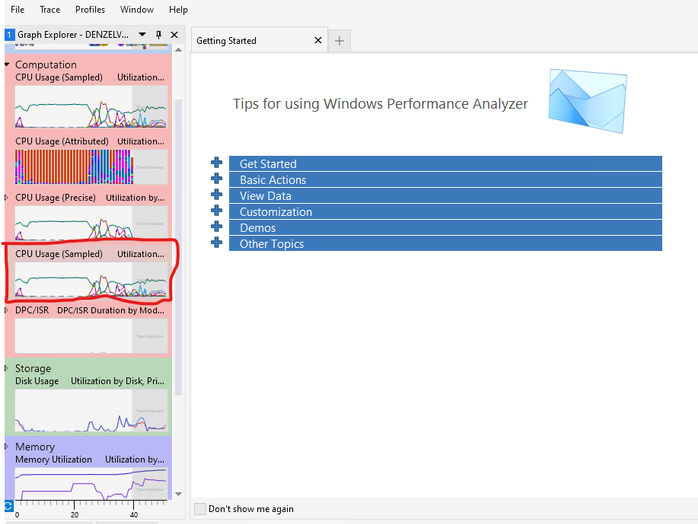This screenshot has height=524, width=698.
Task: Select the Disk Usage graph thumbnail
Action: tap(91, 410)
